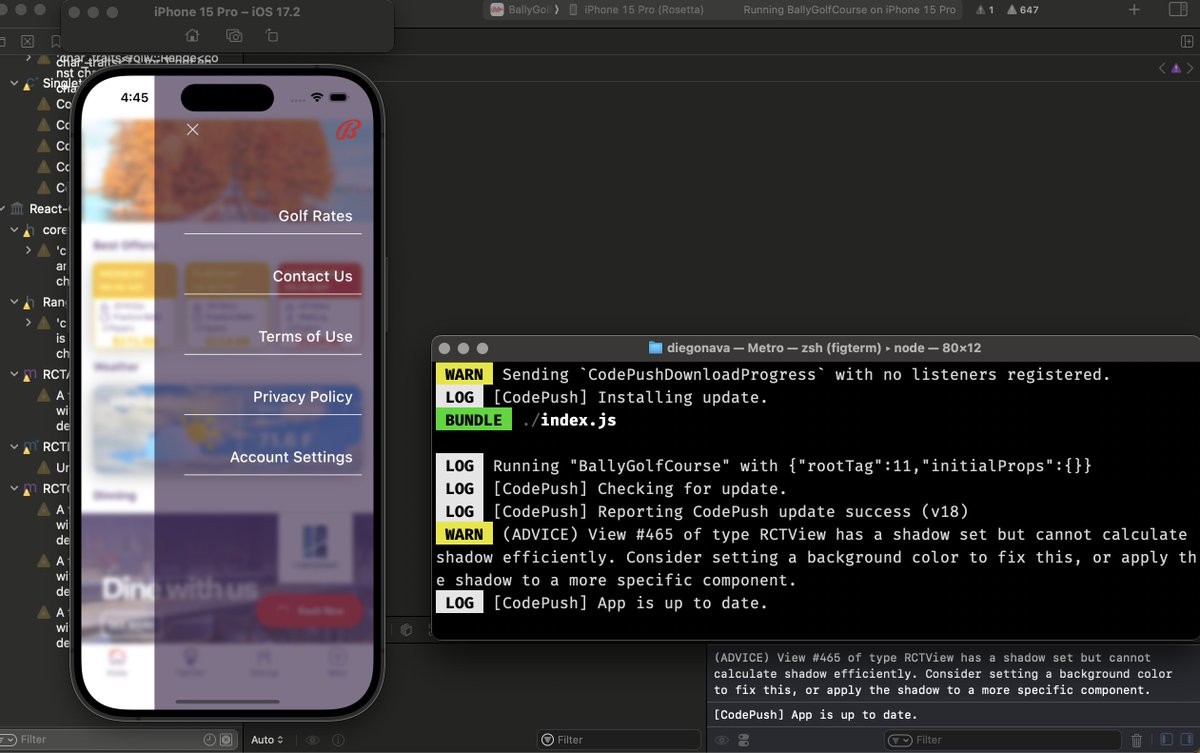Select the Xcode navigator X-box tab icon

(x=27, y=41)
